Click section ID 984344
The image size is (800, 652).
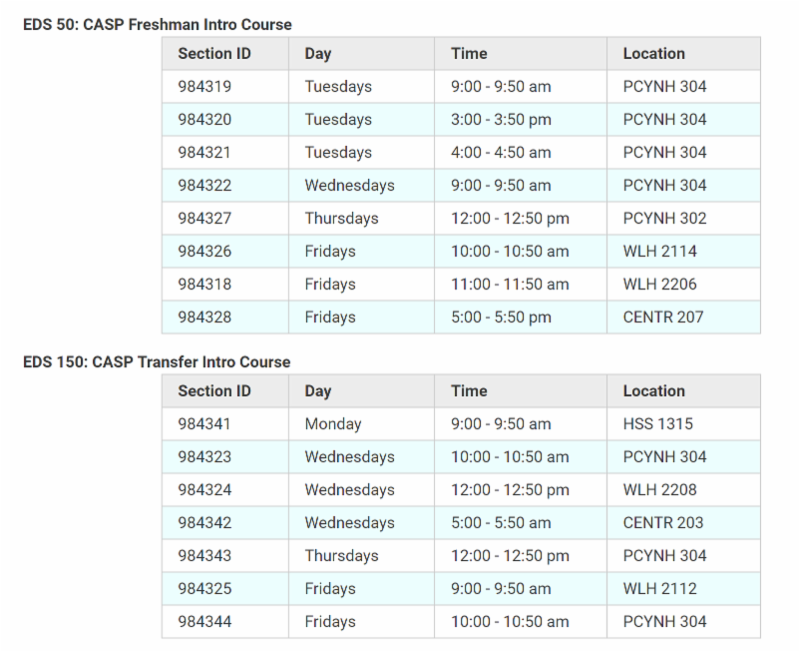pos(205,622)
